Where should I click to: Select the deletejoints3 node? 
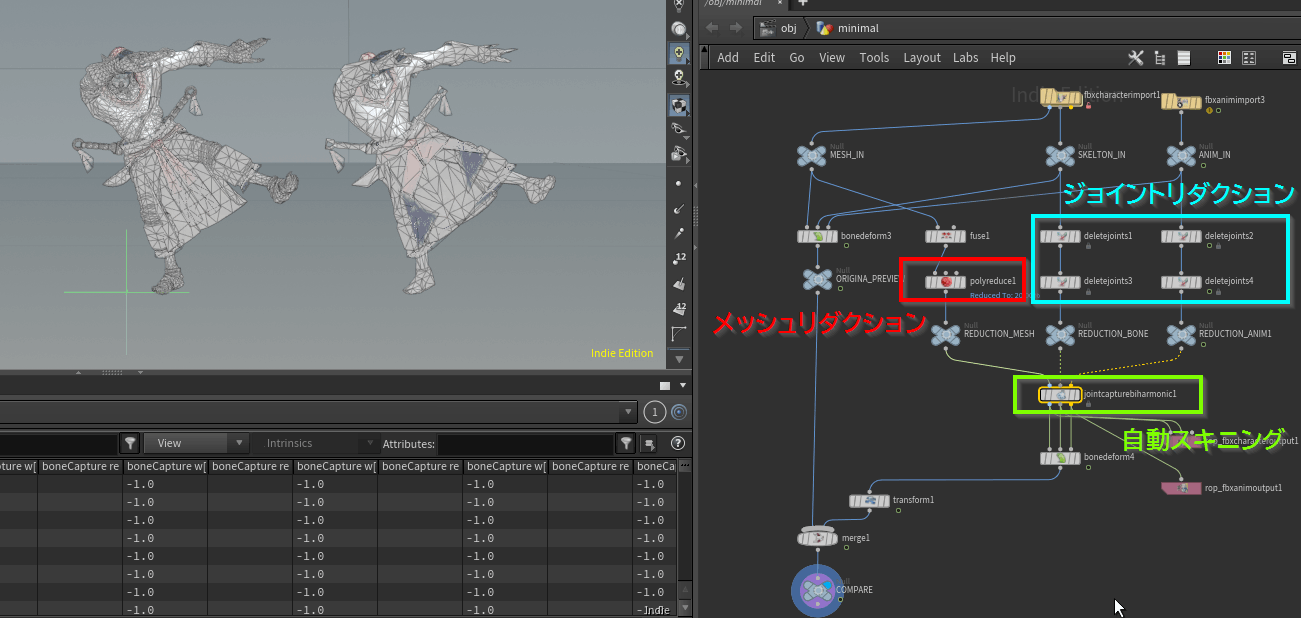(x=1060, y=282)
